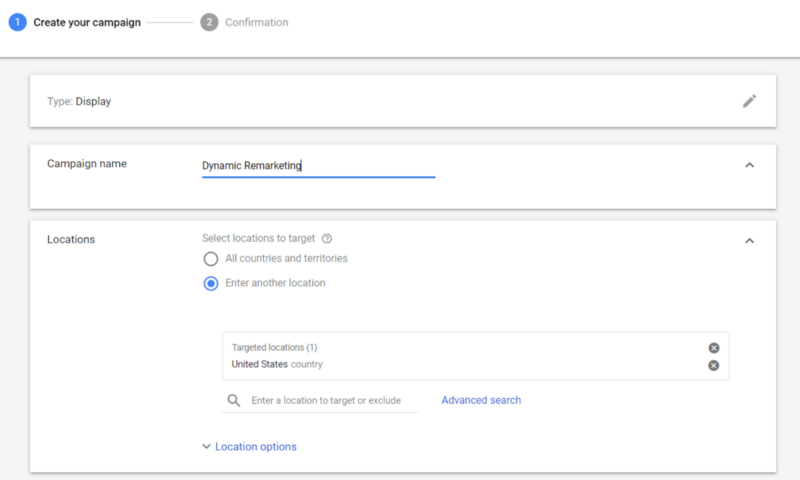Image resolution: width=800 pixels, height=480 pixels.
Task: Select the United States country entry
Action: tap(277, 364)
